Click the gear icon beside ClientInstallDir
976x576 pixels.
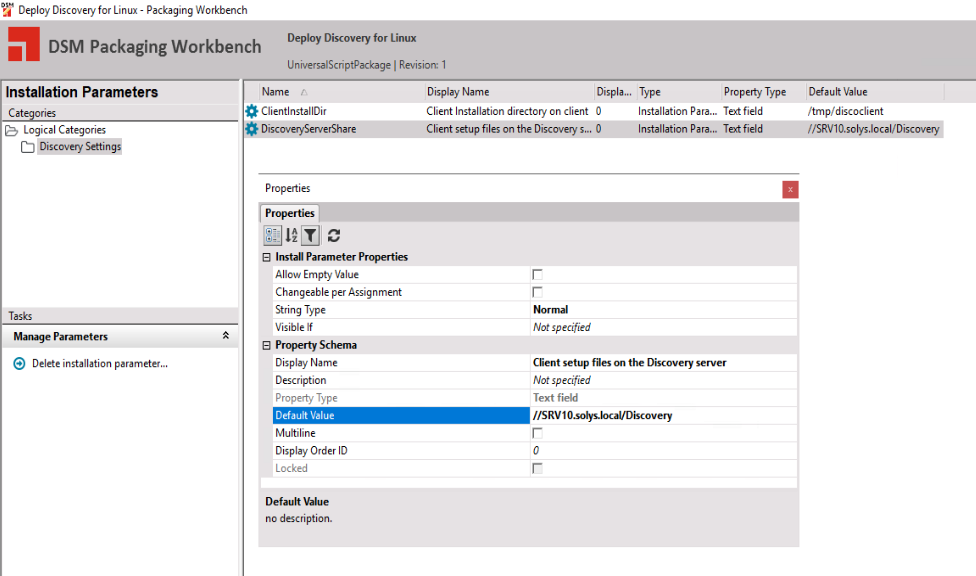(x=252, y=111)
